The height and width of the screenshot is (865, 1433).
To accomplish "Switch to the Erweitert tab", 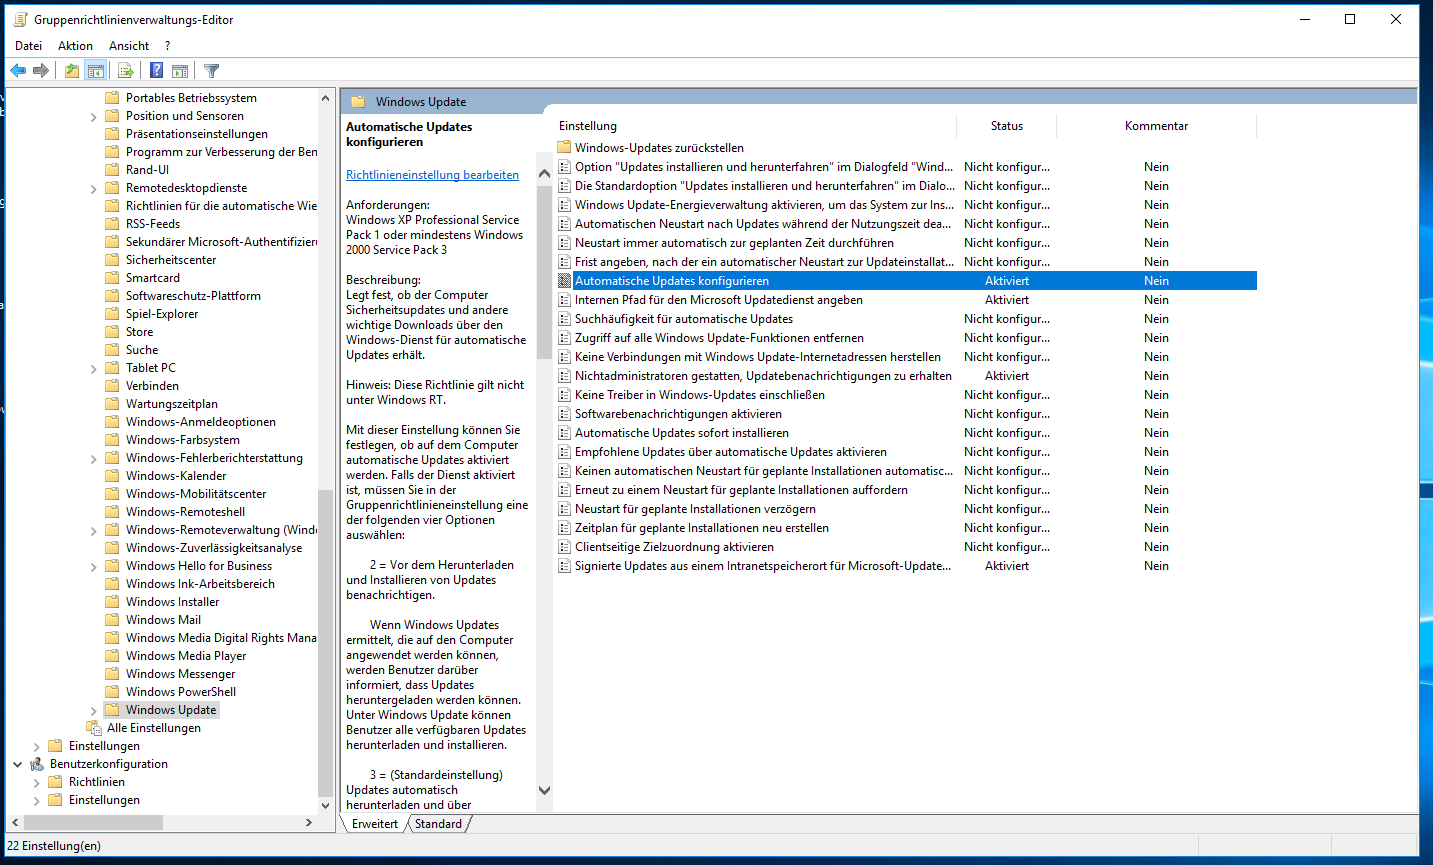I will tap(375, 824).
